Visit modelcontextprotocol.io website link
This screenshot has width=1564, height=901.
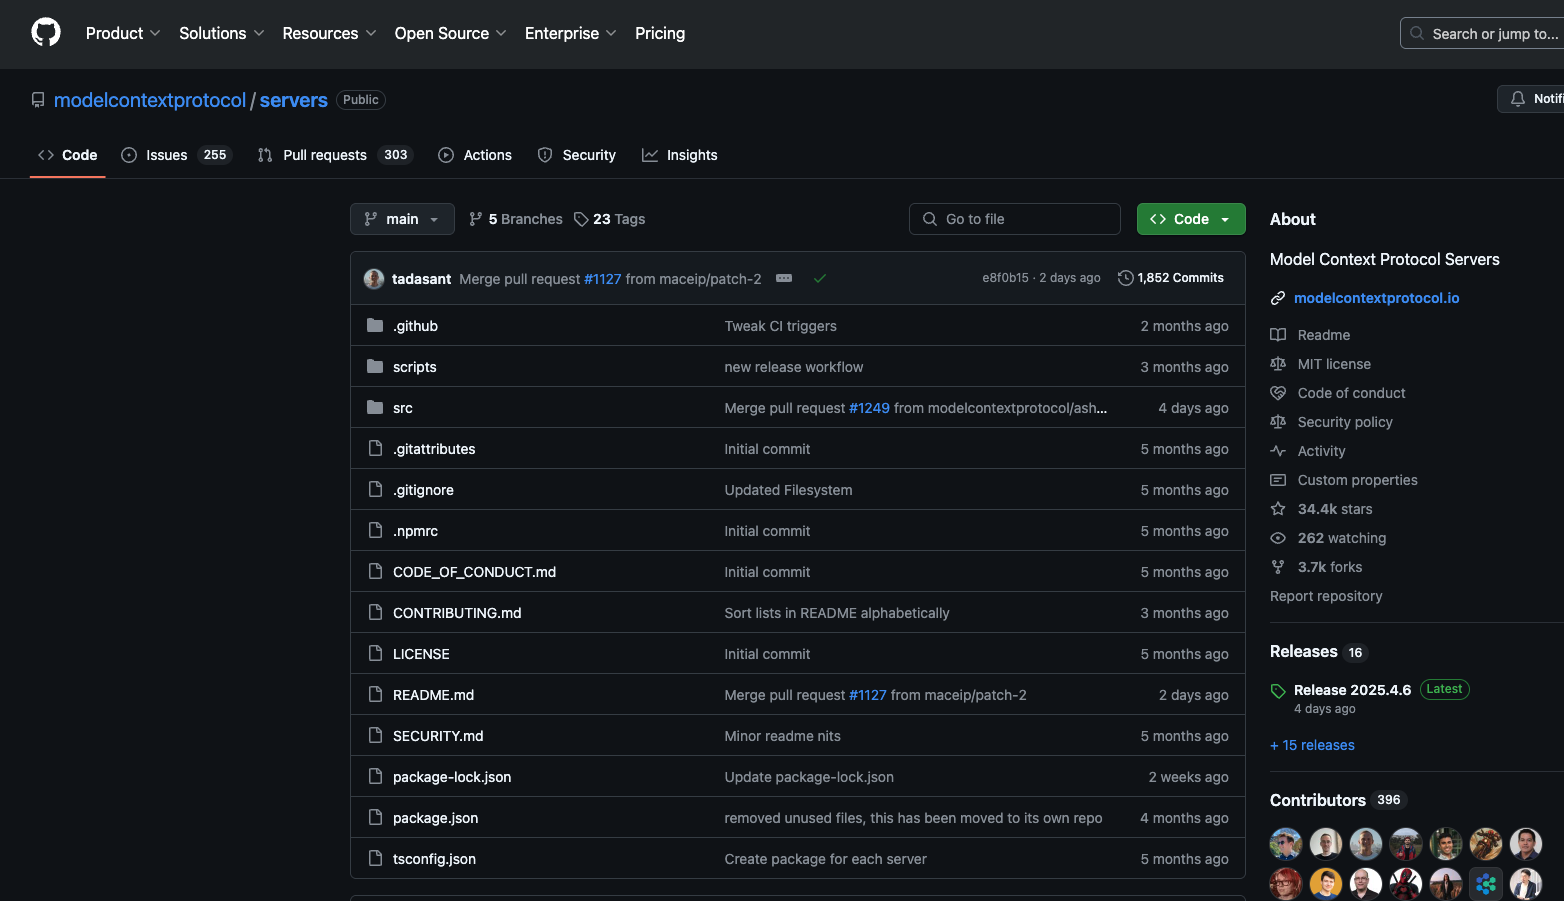[x=1377, y=298]
